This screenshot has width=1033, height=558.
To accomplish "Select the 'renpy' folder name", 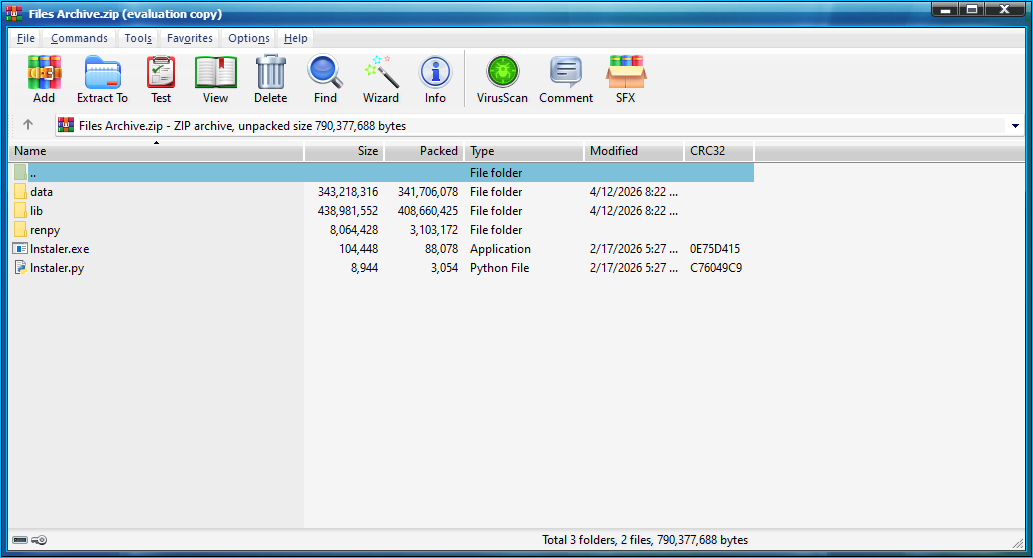I will click(45, 230).
